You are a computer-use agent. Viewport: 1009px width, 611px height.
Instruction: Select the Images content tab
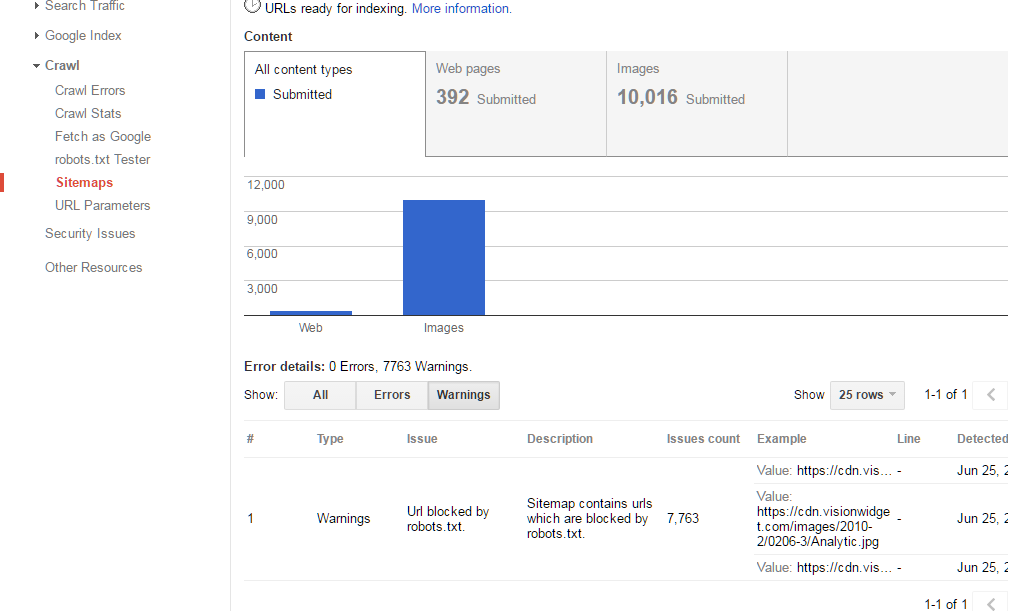pos(697,104)
